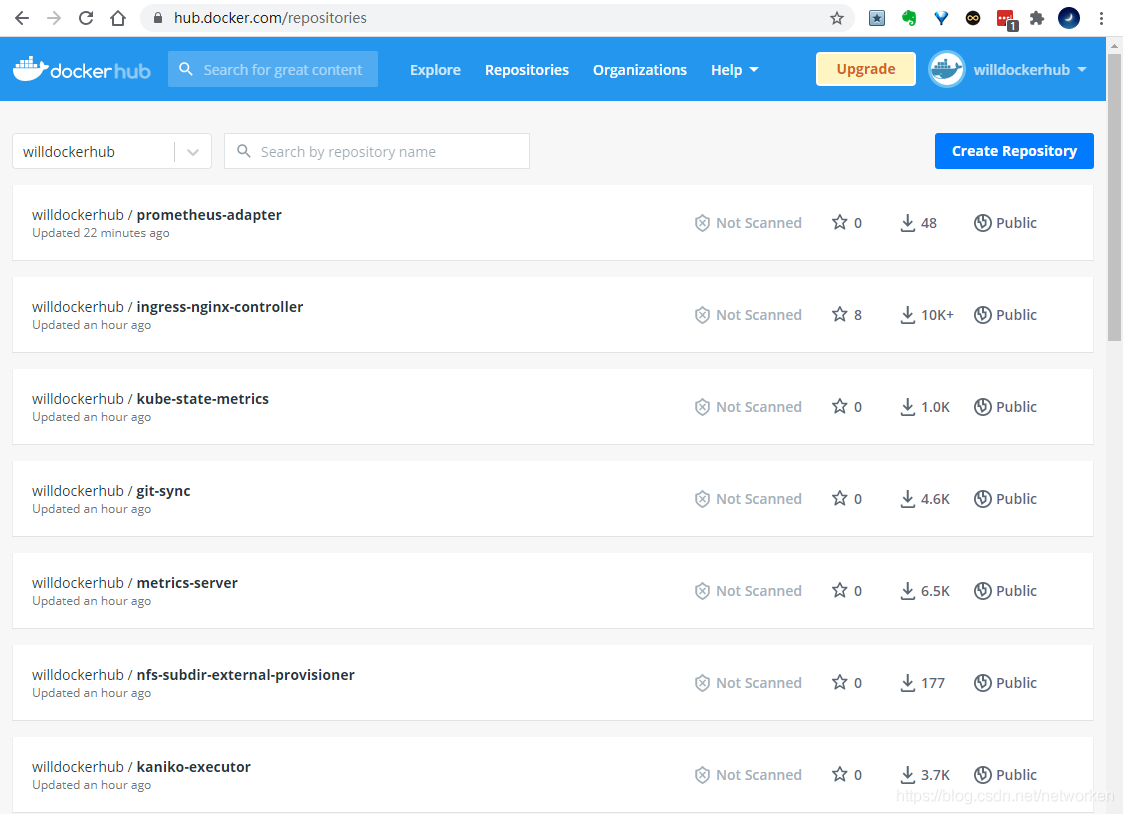1123x814 pixels.
Task: Open the Help dropdown menu
Action: [x=734, y=69]
